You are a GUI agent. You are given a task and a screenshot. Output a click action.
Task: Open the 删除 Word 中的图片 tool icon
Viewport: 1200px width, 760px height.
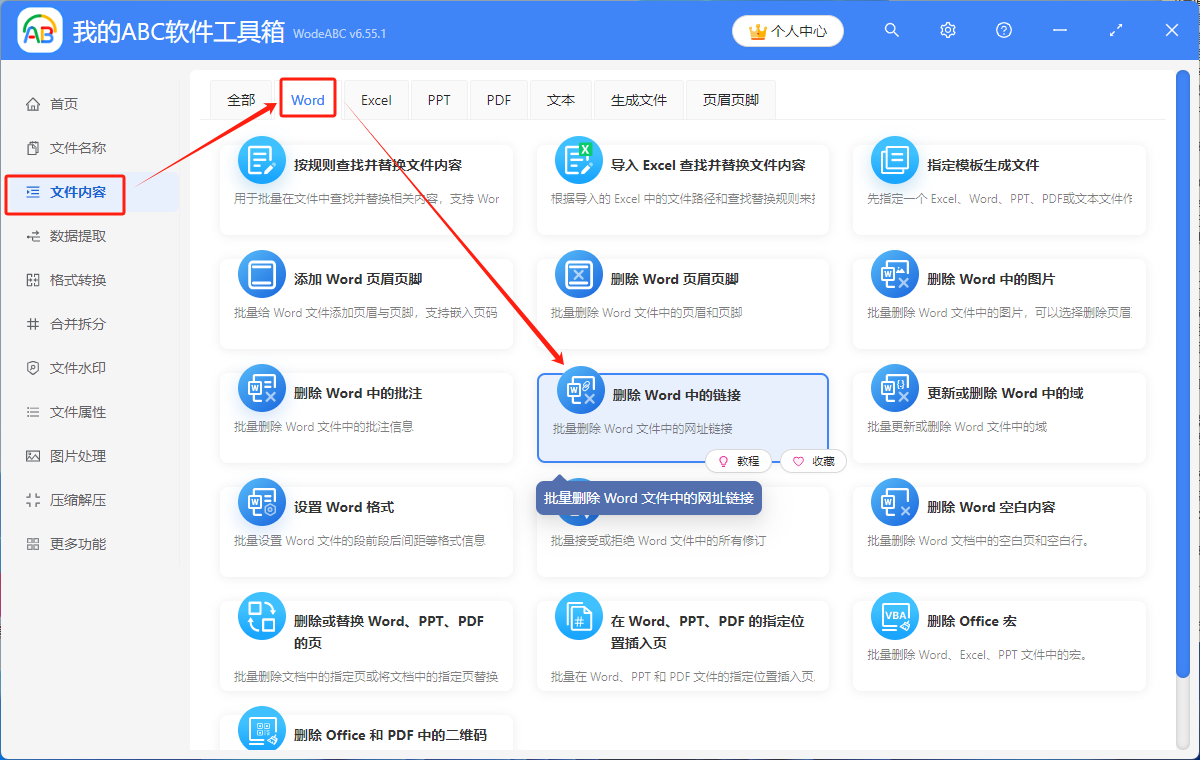tap(895, 273)
